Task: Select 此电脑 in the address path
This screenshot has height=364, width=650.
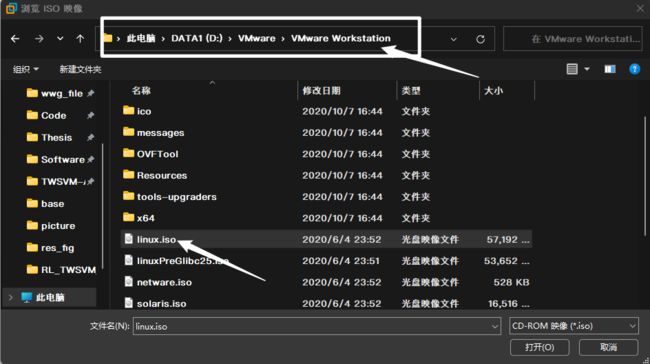Action: [141, 38]
